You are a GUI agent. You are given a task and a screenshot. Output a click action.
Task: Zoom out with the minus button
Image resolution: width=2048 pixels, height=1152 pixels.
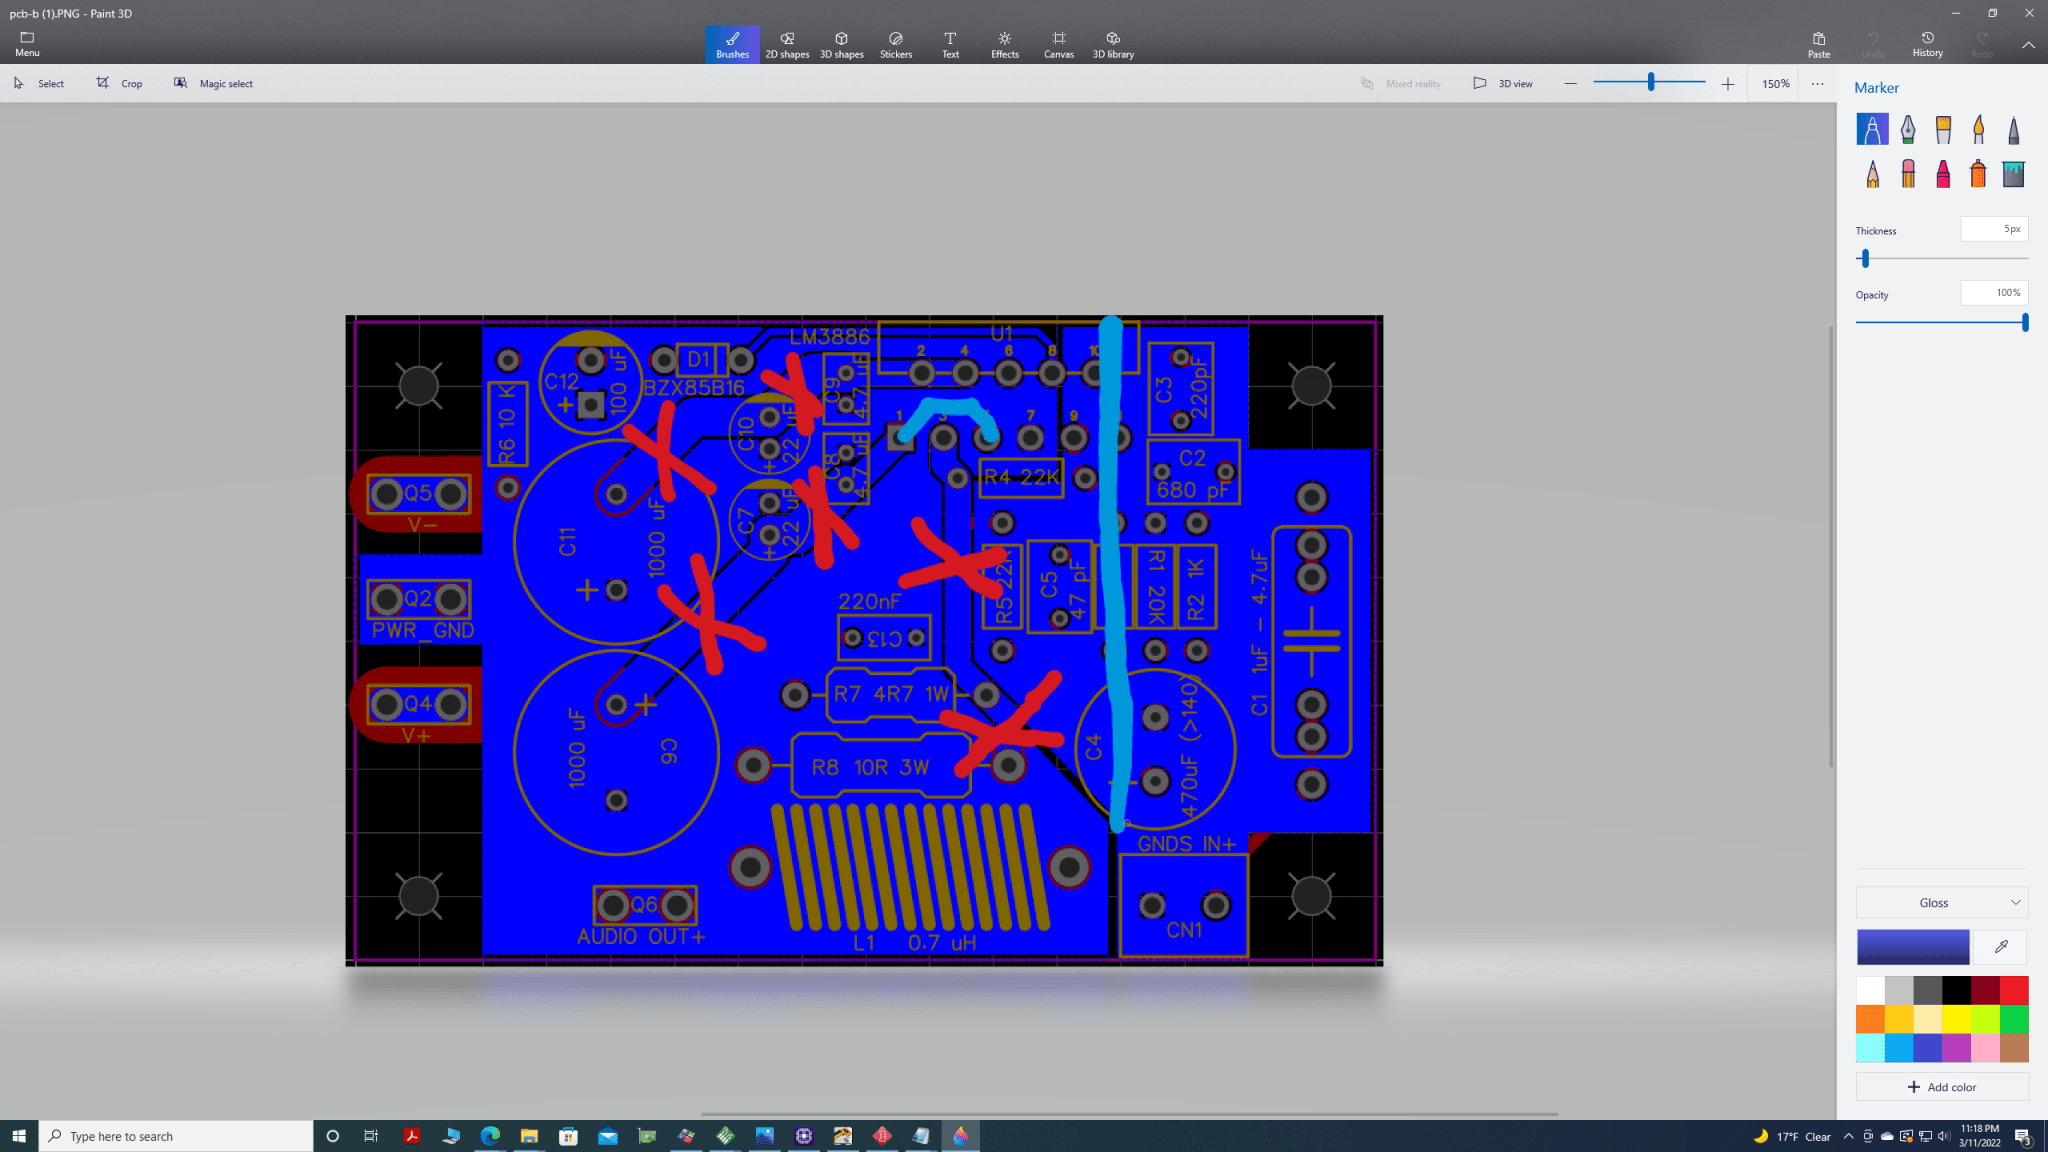[x=1570, y=83]
